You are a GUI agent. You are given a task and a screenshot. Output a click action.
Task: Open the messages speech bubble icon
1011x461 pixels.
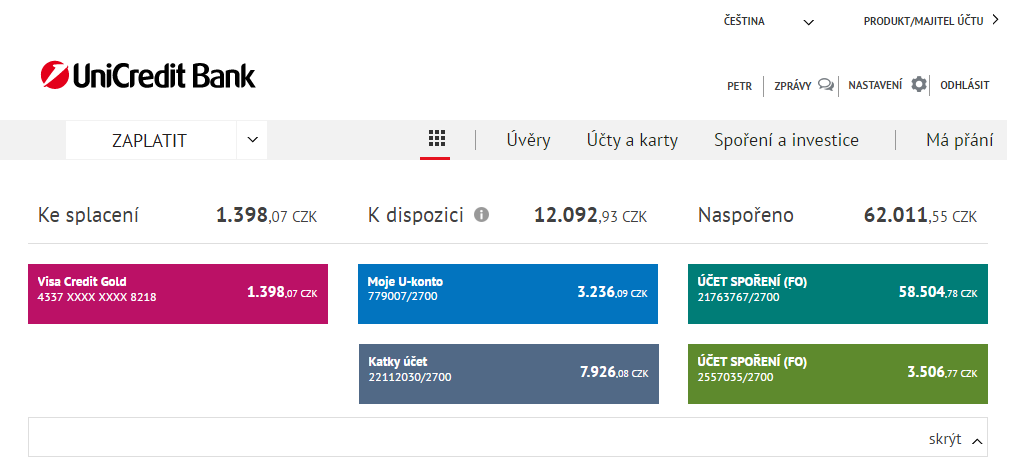point(825,84)
